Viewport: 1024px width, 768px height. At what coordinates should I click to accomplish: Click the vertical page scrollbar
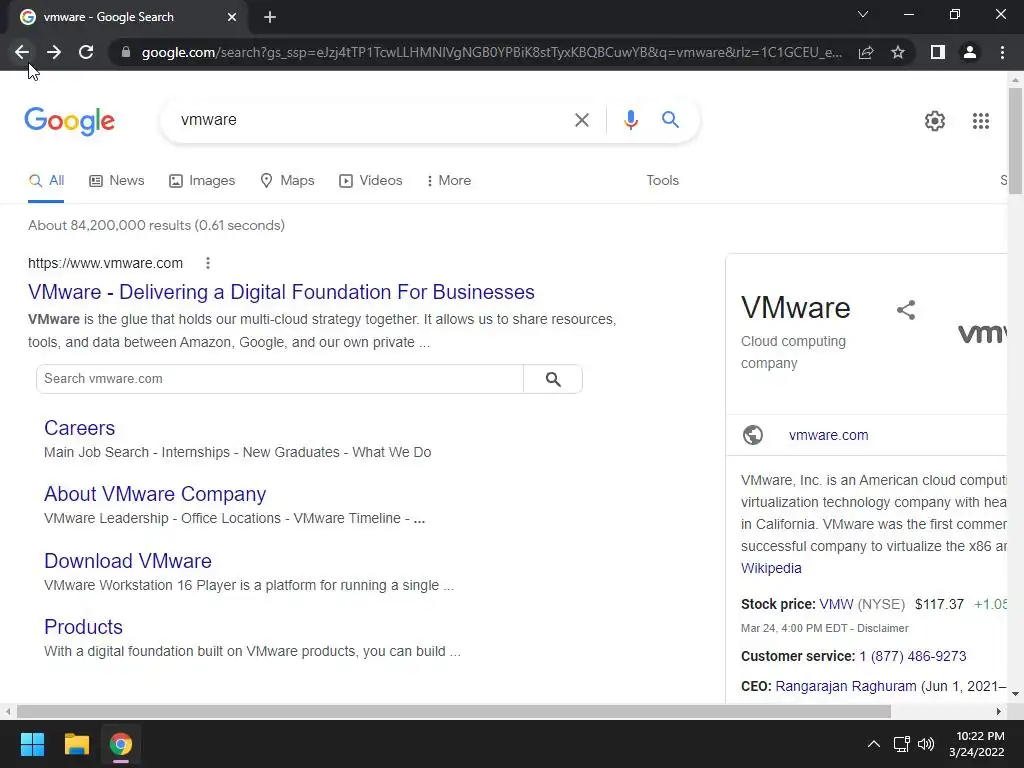coord(1015,140)
